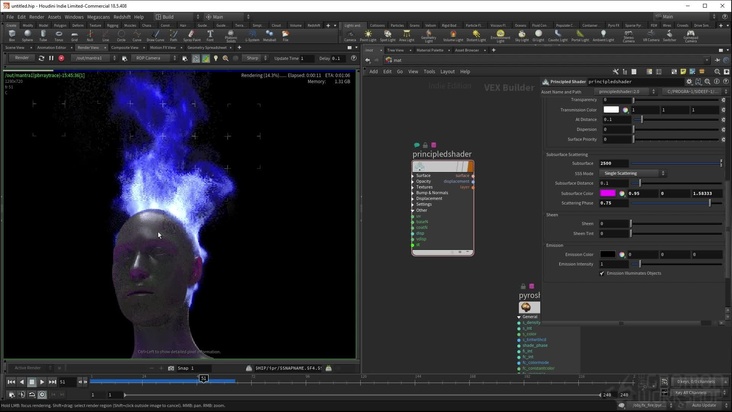This screenshot has width=732, height=412.
Task: Stop the render with the red button
Action: [x=61, y=58]
